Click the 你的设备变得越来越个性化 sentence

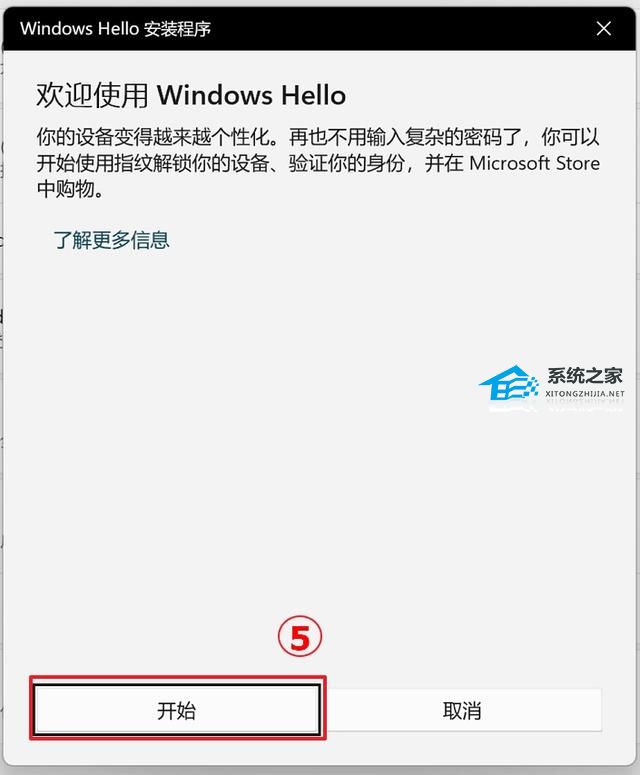[153, 137]
